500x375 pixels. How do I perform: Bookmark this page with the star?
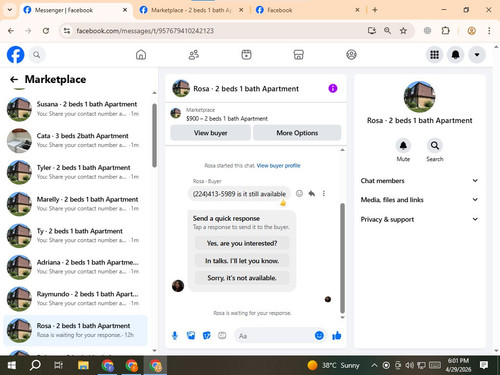(403, 31)
